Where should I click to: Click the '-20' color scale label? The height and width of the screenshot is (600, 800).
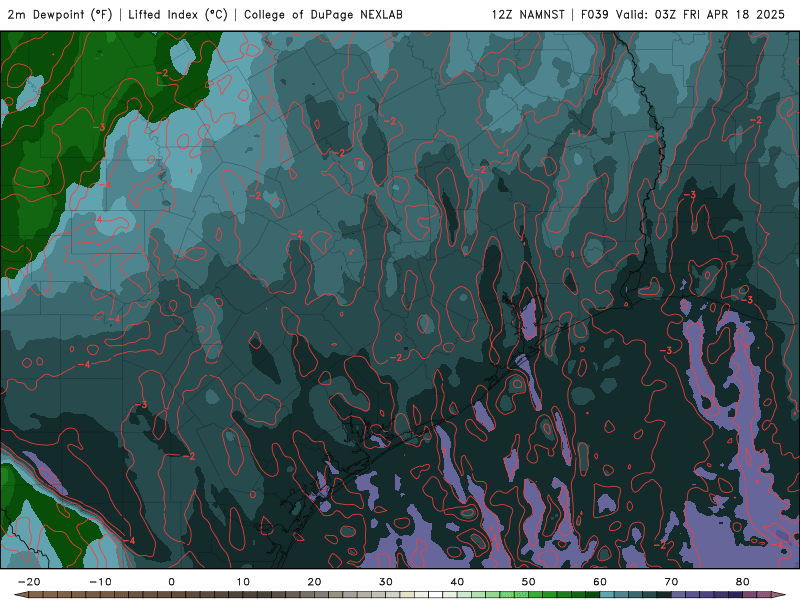[x=29, y=582]
